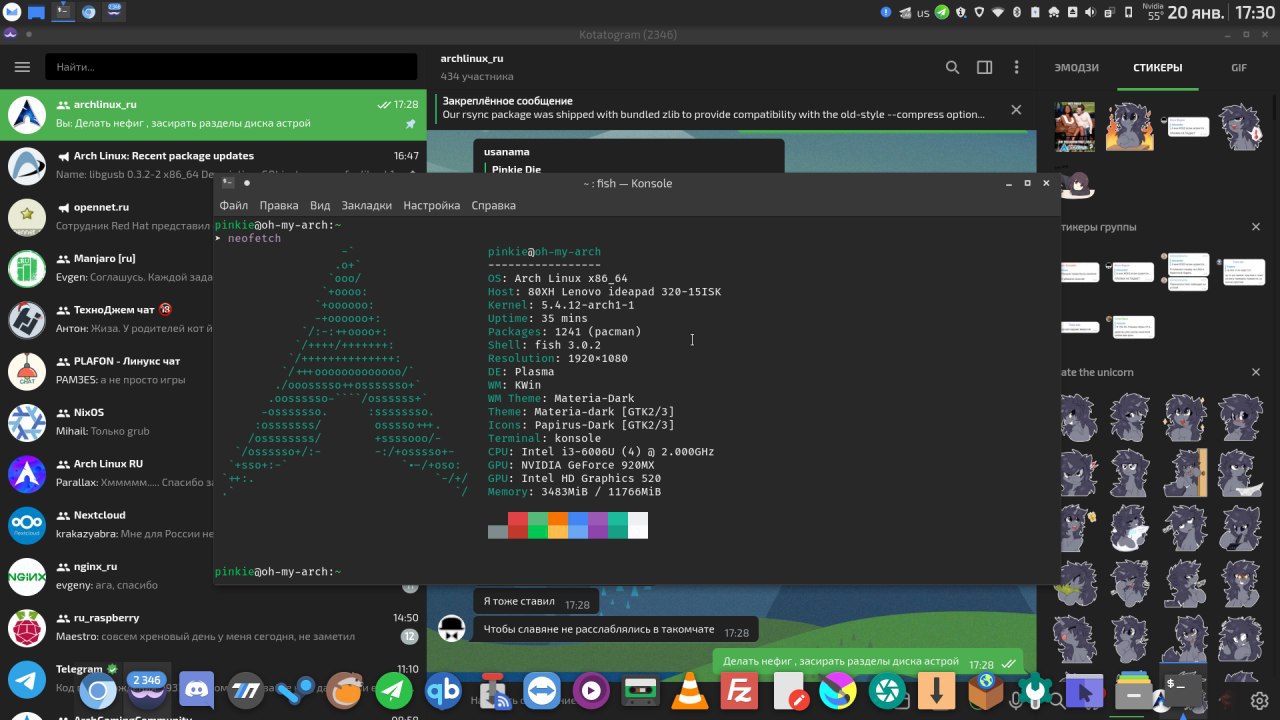
Task: Open Настройка menu in Konsole
Action: tap(431, 205)
